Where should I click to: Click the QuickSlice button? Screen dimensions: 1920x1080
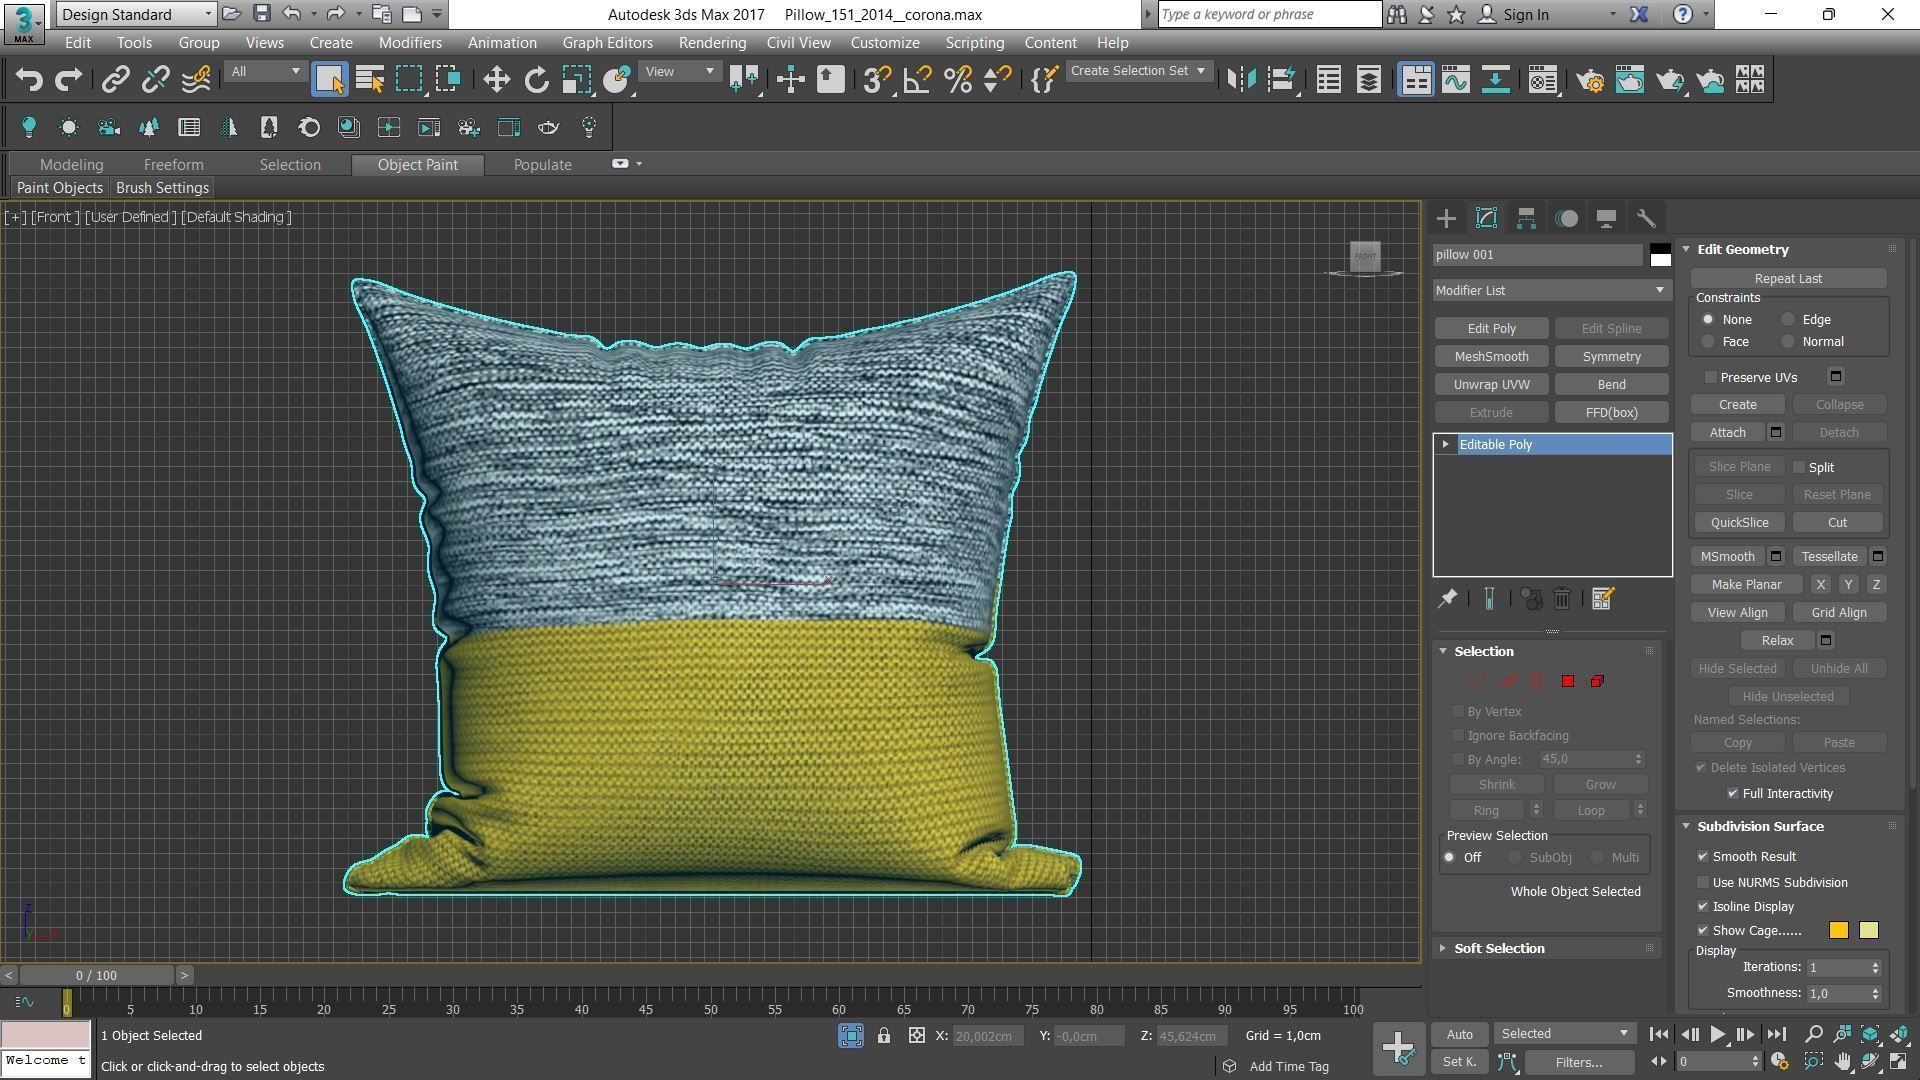[1739, 523]
